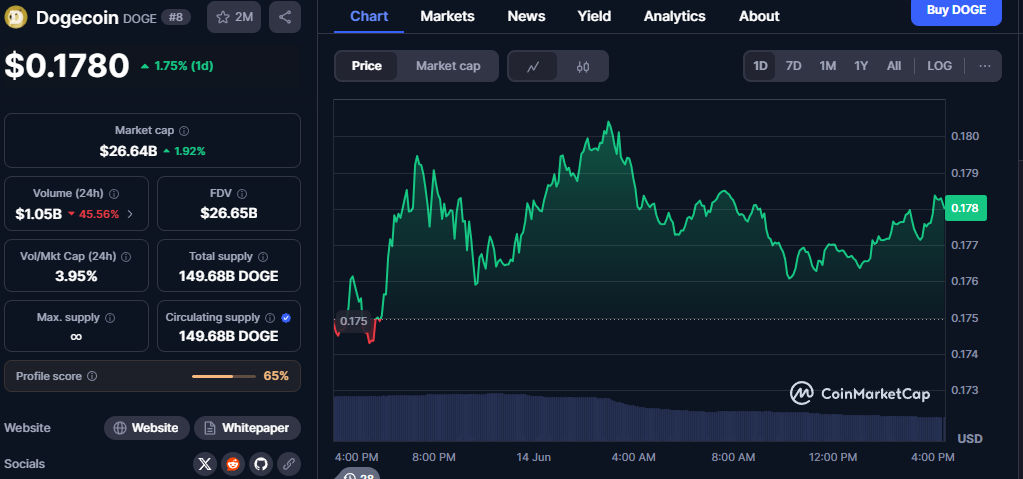Open the Yield tab
The height and width of the screenshot is (479, 1023).
pos(594,16)
